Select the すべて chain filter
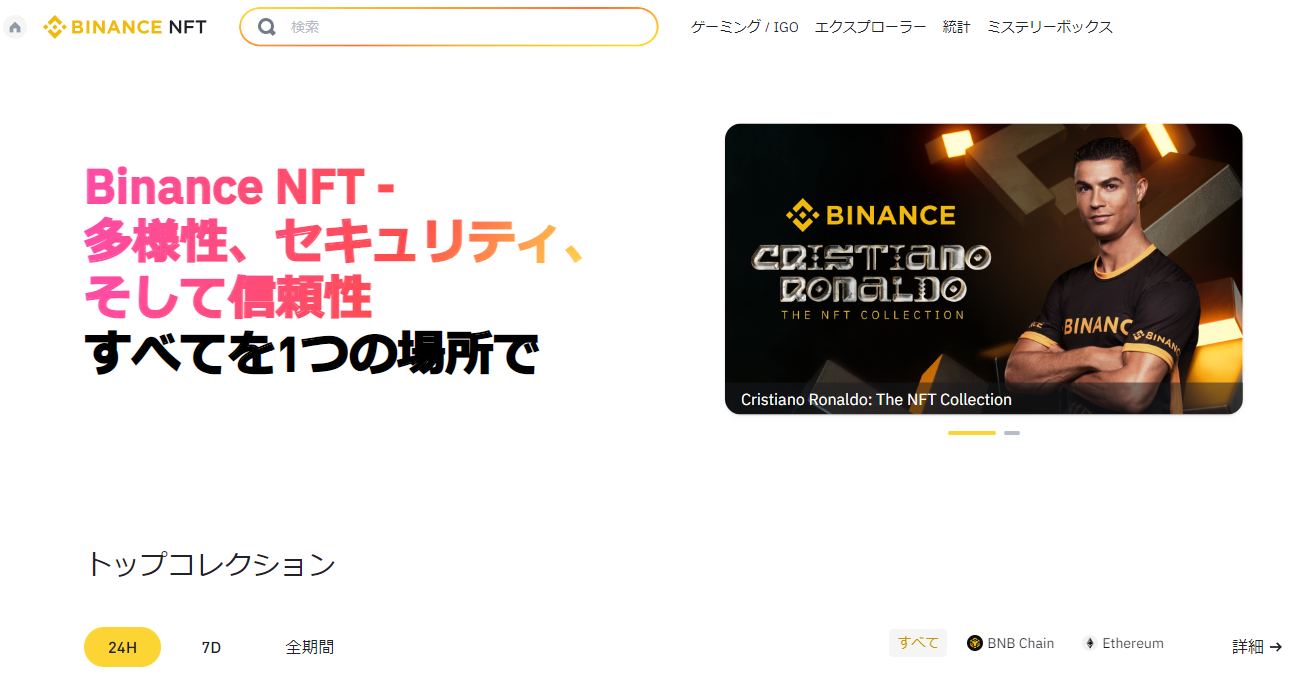This screenshot has width=1306, height=687. tap(918, 643)
